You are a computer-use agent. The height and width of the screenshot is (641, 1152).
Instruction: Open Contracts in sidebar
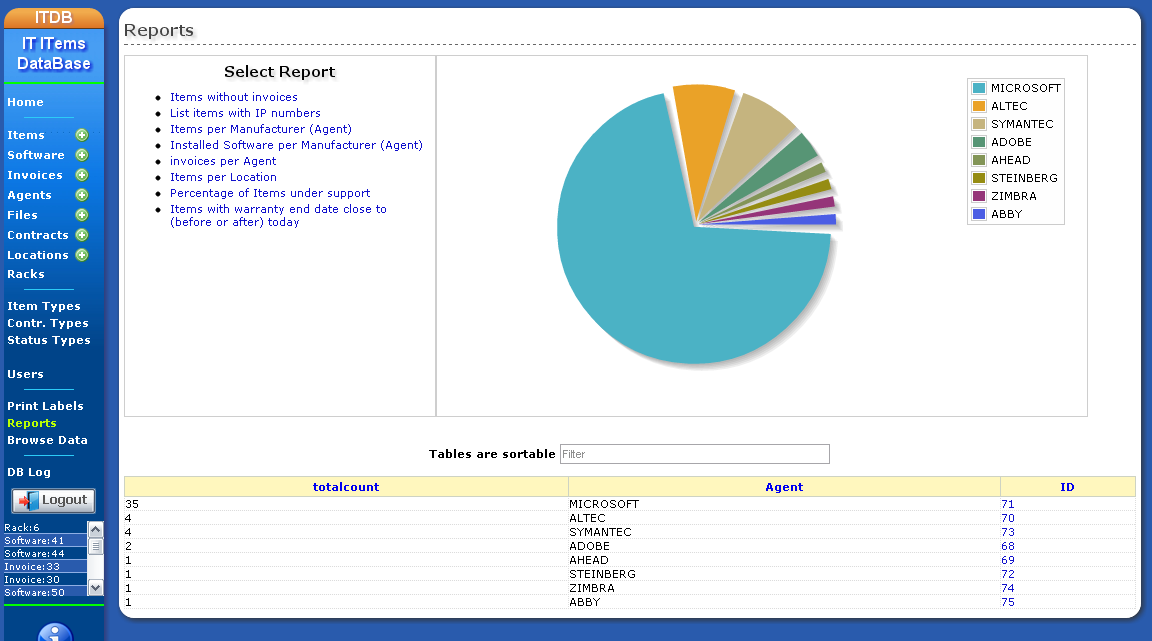[x=37, y=235]
